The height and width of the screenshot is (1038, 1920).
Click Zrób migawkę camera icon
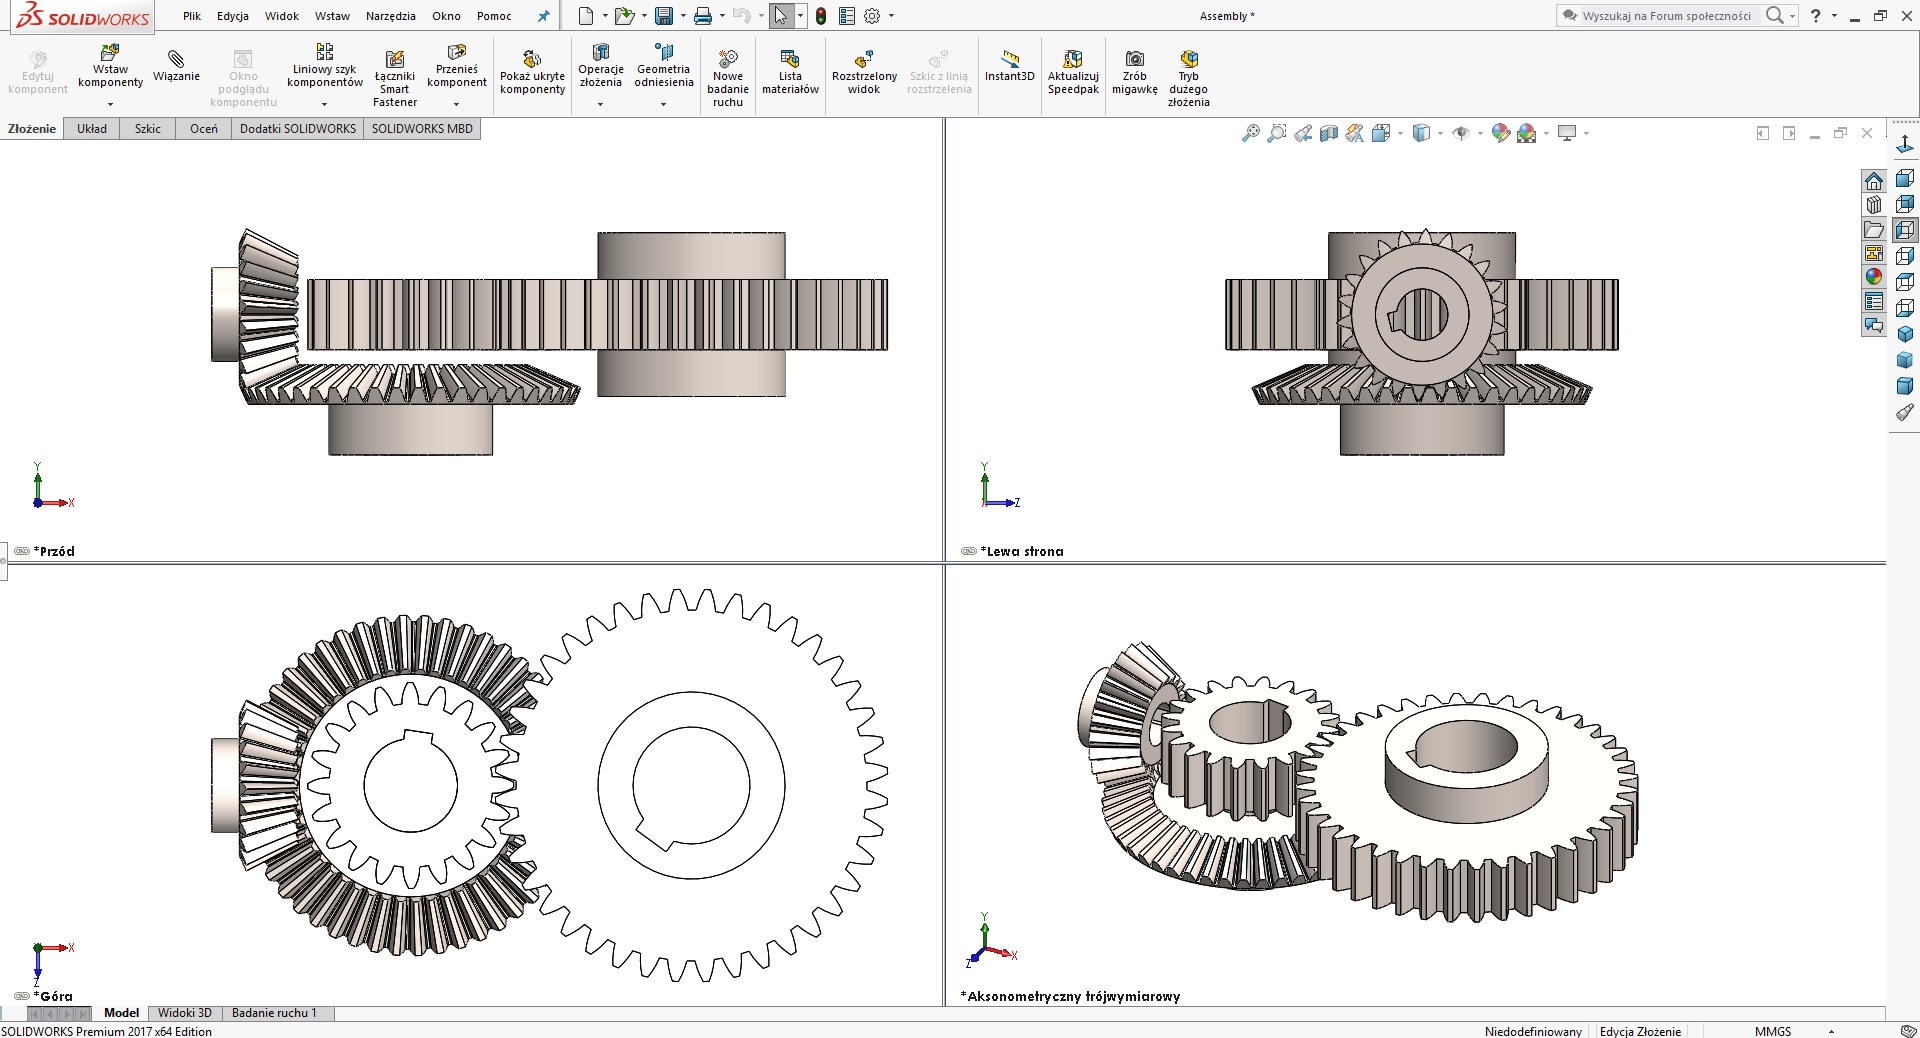click(1135, 59)
